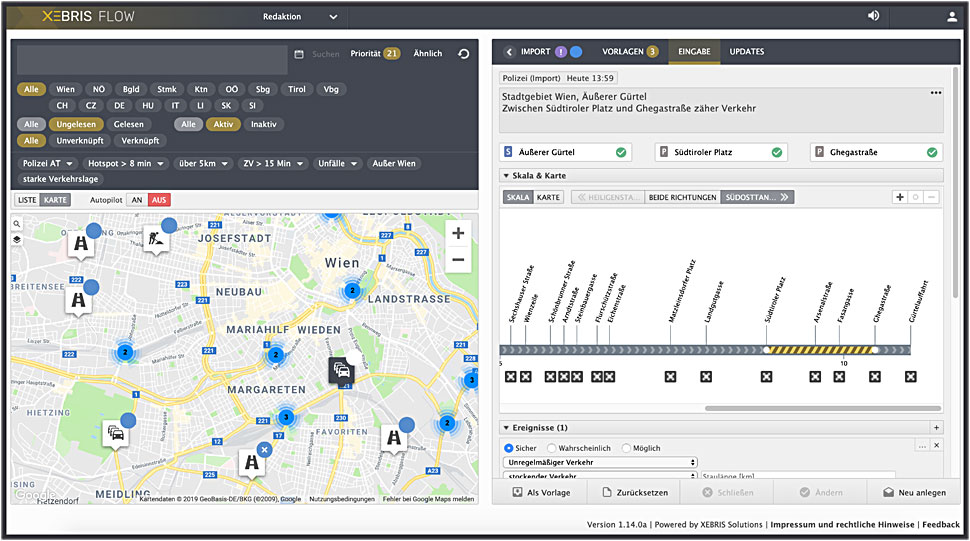970x541 pixels.
Task: Turn Autopilot to AN
Action: point(136,200)
